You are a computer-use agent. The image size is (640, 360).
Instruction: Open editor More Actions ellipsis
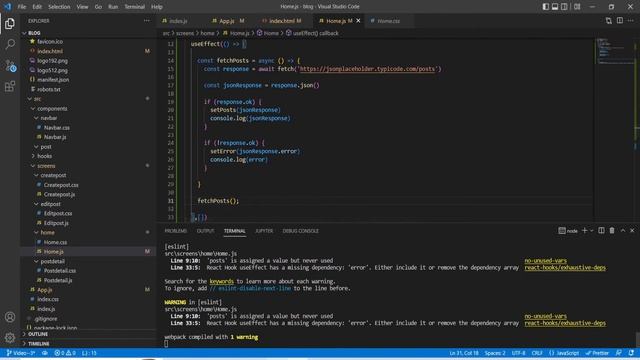(631, 21)
